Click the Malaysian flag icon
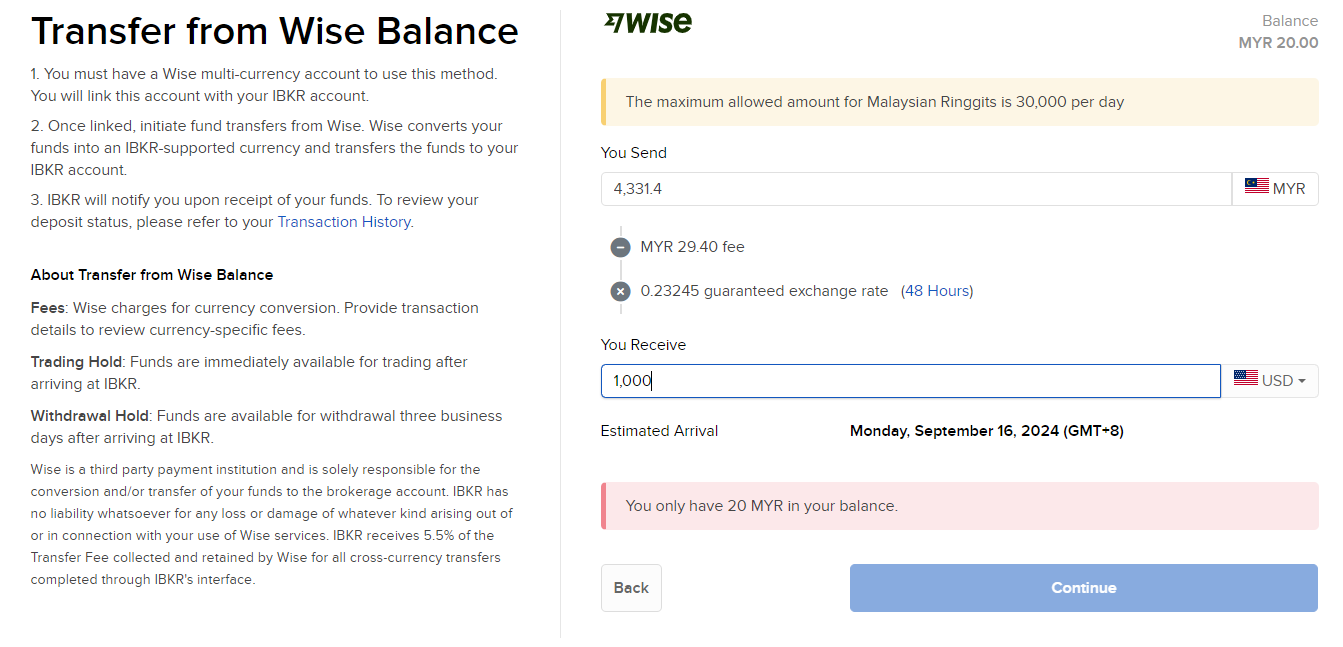The width and height of the screenshot is (1343, 647). pyautogui.click(x=1256, y=186)
